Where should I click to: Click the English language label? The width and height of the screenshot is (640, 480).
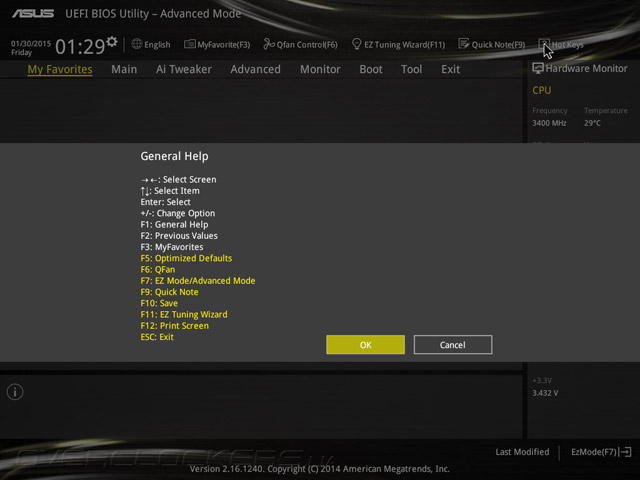pyautogui.click(x=157, y=44)
